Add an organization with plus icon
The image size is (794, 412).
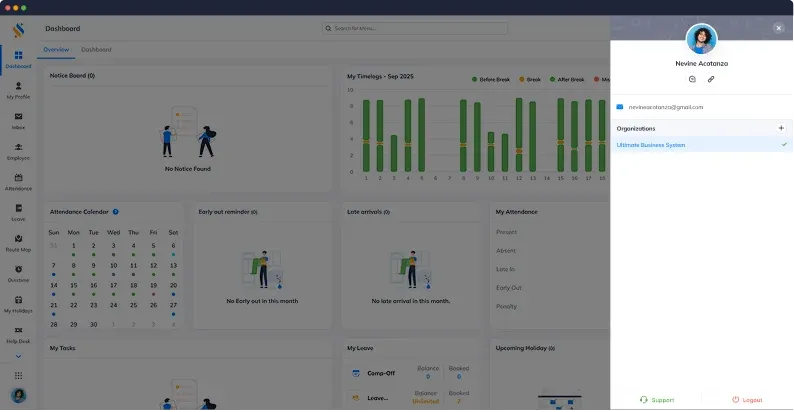point(781,128)
